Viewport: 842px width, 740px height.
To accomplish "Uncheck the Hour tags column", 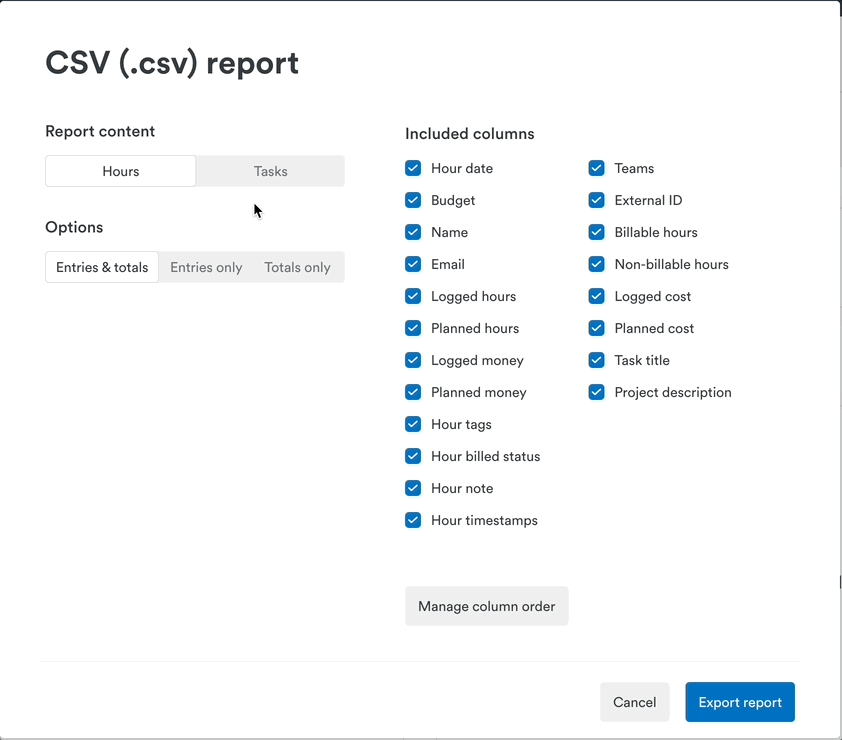I will 413,424.
